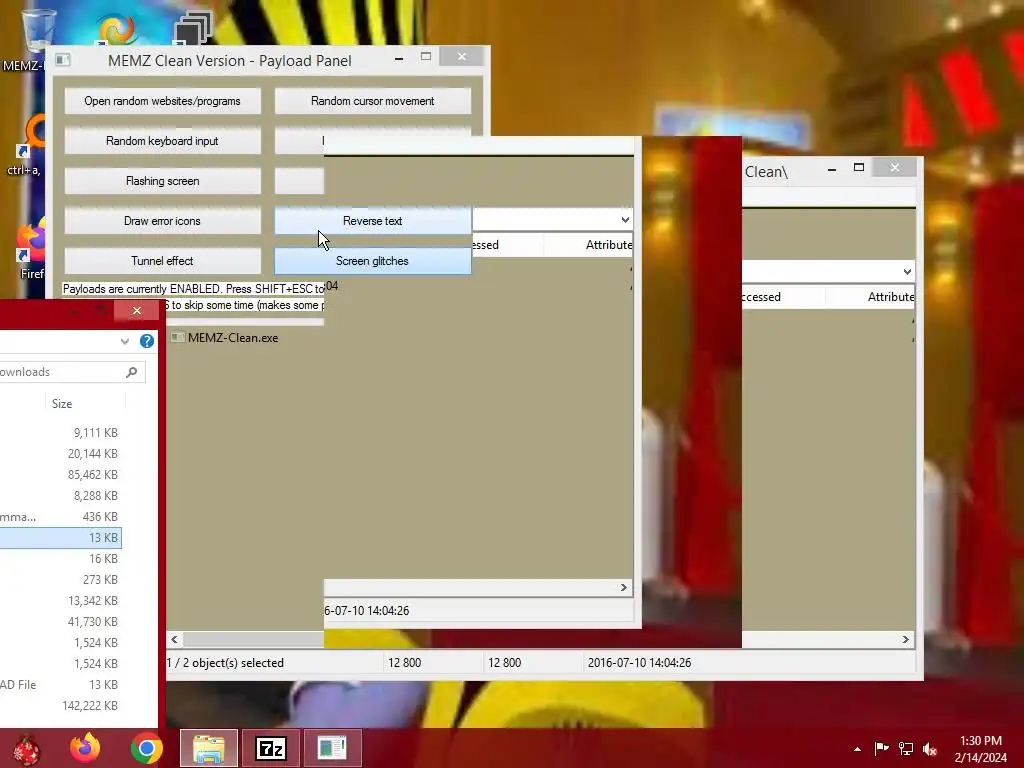Select the 13 KB highlighted file row
The height and width of the screenshot is (768, 1024).
click(x=60, y=537)
